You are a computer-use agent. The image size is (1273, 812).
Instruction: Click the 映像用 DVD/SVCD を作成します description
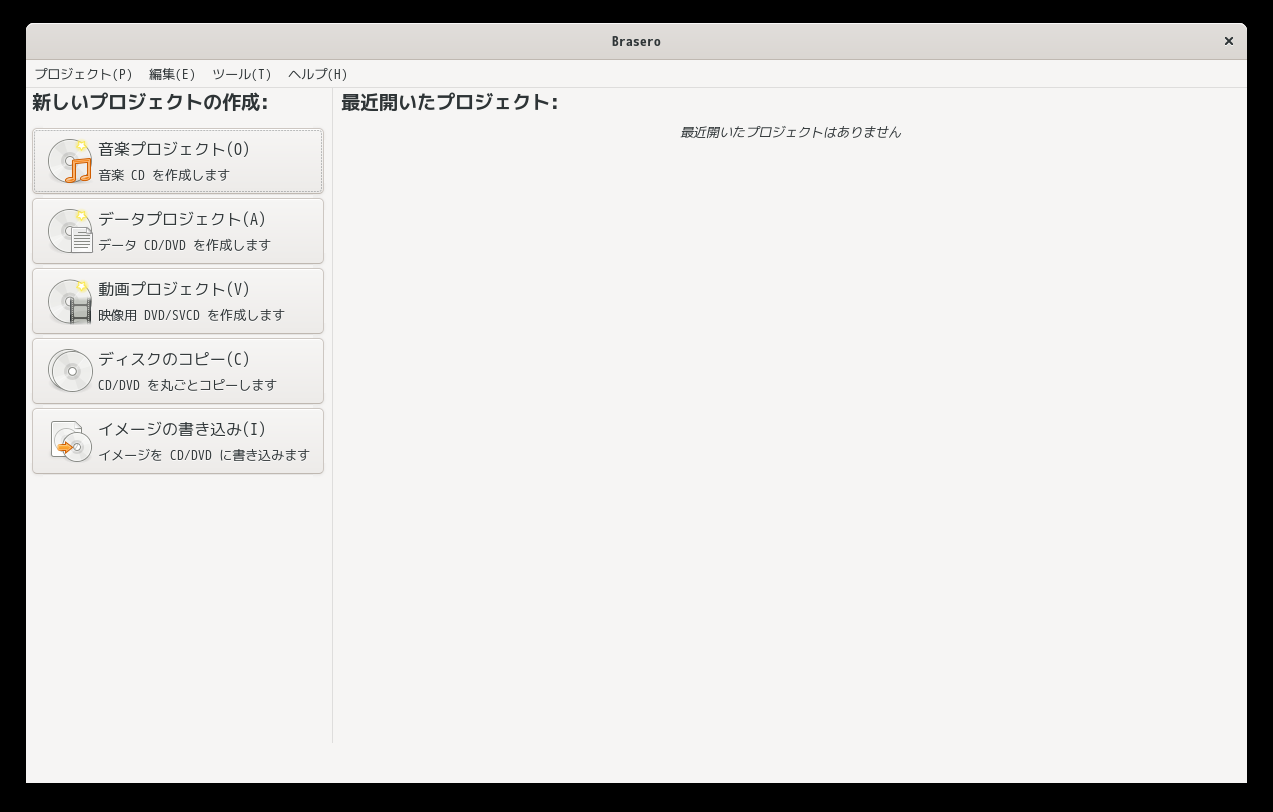point(191,315)
